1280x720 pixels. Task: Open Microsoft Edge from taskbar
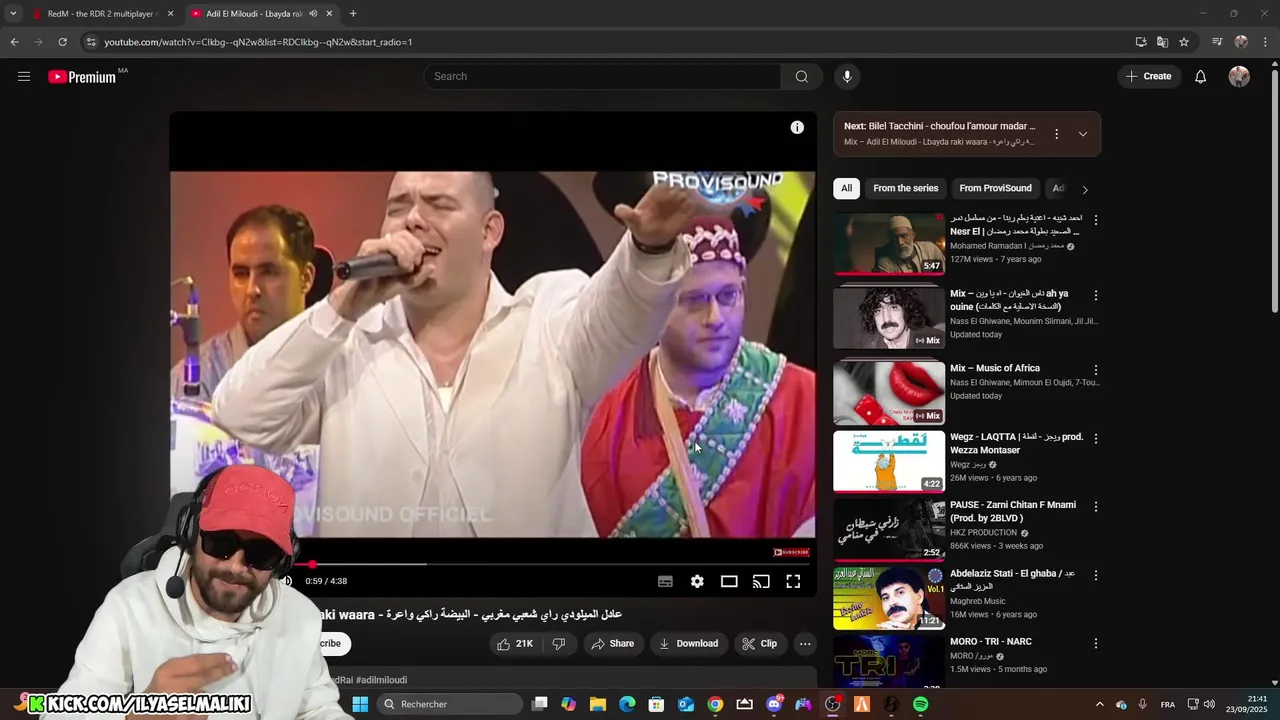pyautogui.click(x=627, y=704)
